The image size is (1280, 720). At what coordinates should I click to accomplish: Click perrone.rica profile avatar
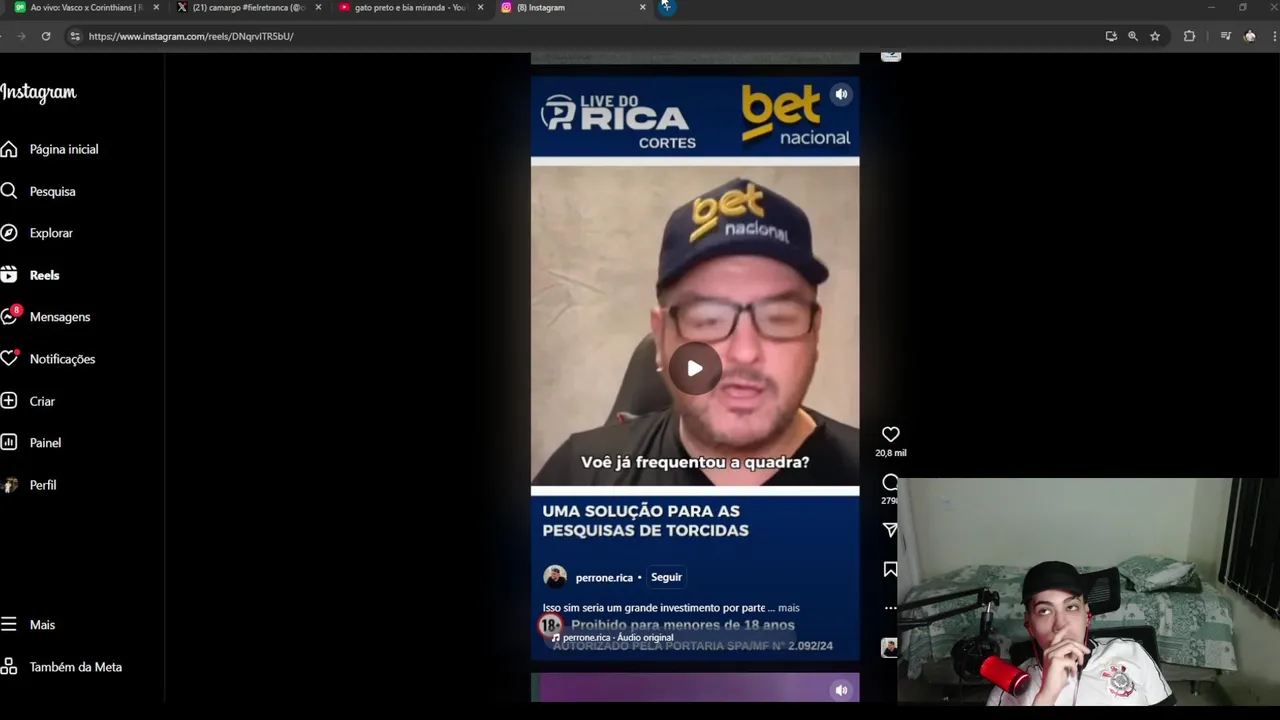tap(555, 577)
